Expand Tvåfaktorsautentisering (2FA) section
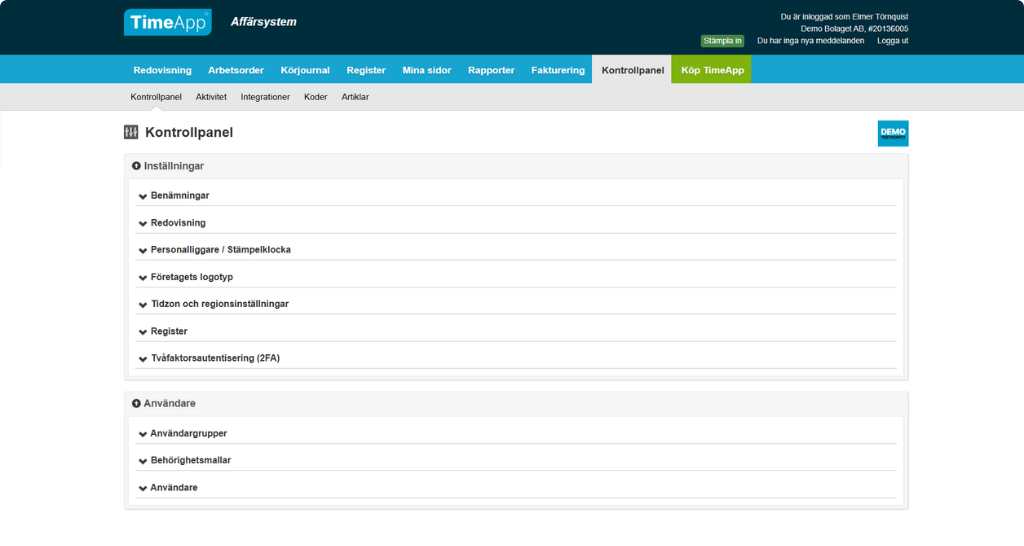The width and height of the screenshot is (1024, 546). coord(215,358)
